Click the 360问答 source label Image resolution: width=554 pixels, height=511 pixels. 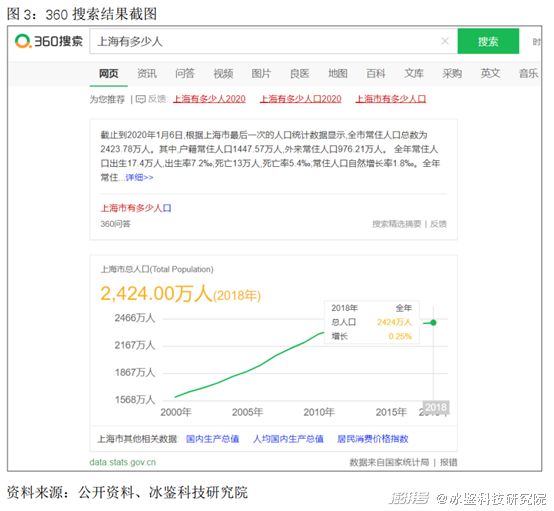click(116, 224)
